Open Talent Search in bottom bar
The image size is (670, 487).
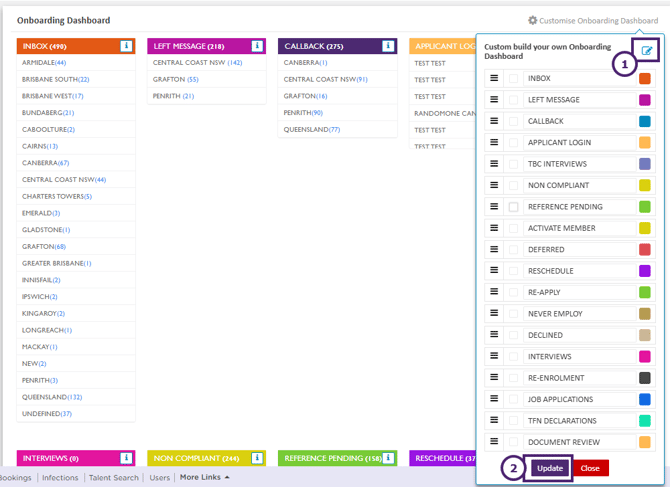114,478
